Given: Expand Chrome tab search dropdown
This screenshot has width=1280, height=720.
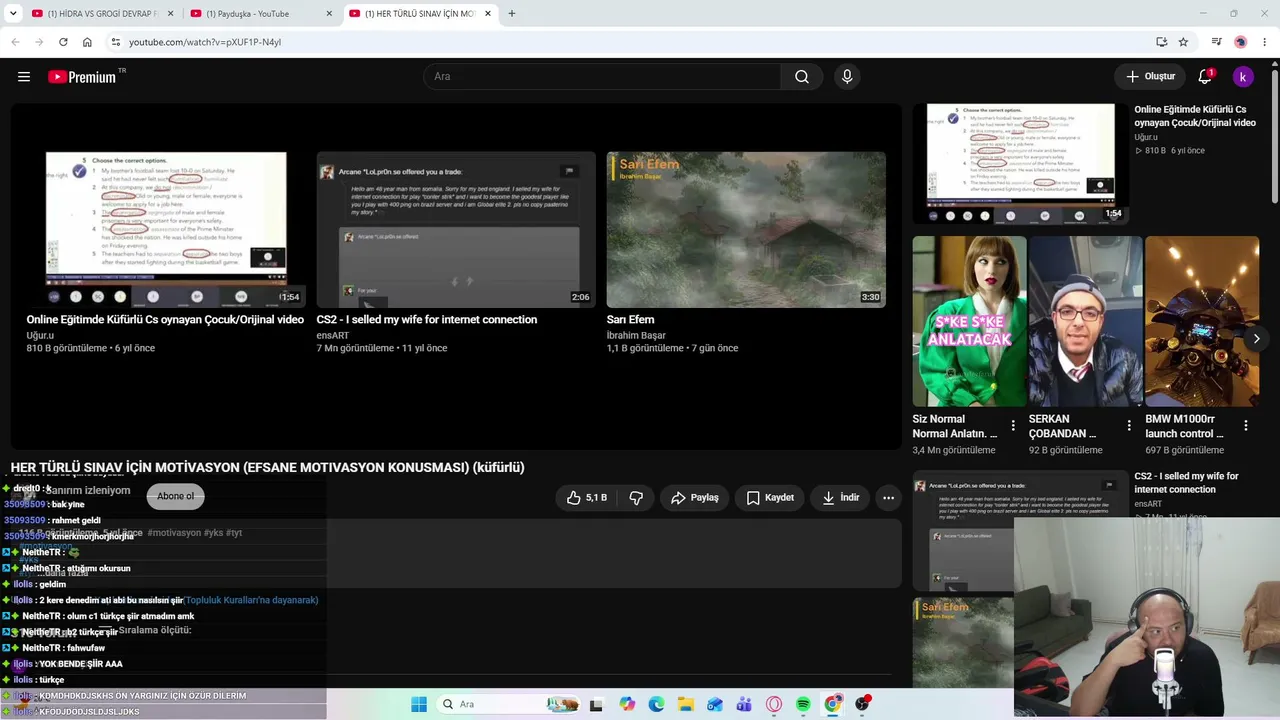Looking at the screenshot, I should click(x=13, y=14).
